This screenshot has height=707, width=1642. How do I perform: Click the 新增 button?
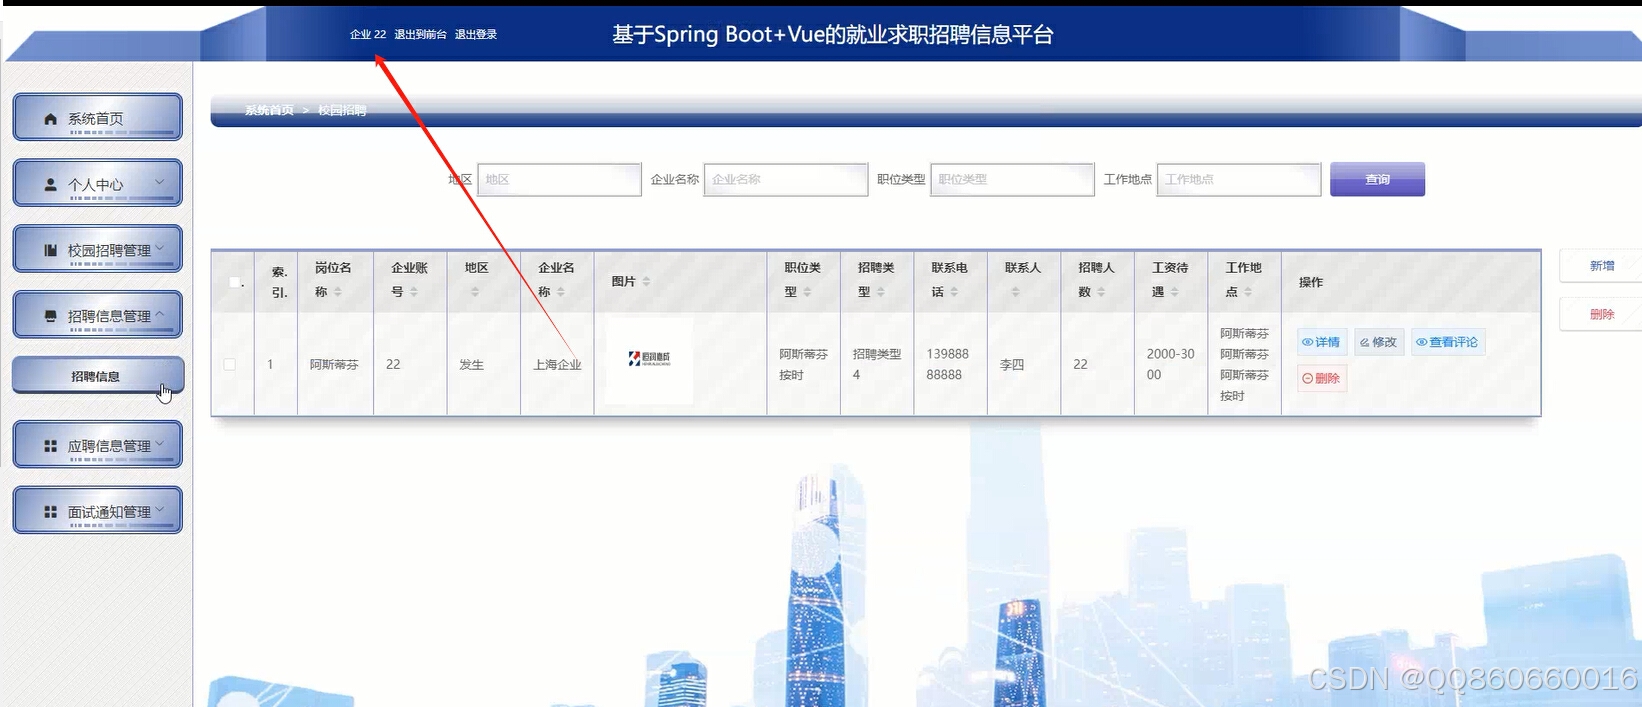(1601, 266)
